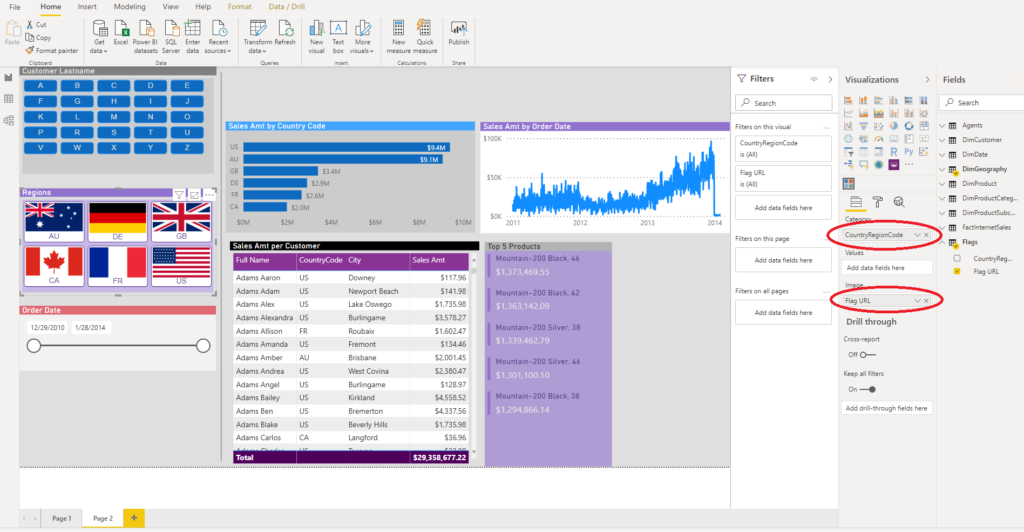Expand the DimDate table
The height and width of the screenshot is (532, 1024).
(942, 155)
